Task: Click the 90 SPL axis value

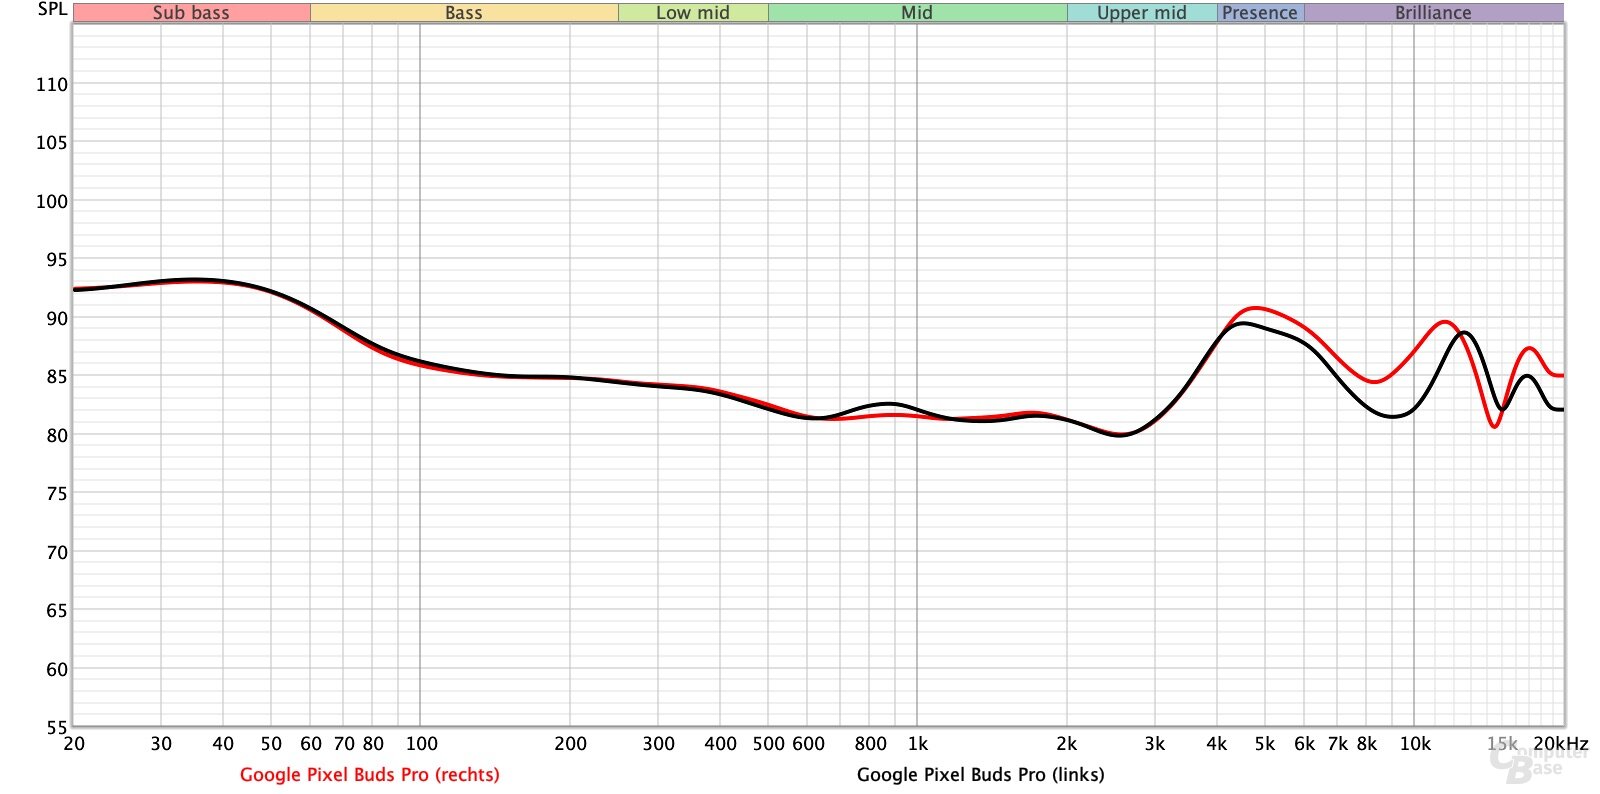Action: pyautogui.click(x=57, y=319)
